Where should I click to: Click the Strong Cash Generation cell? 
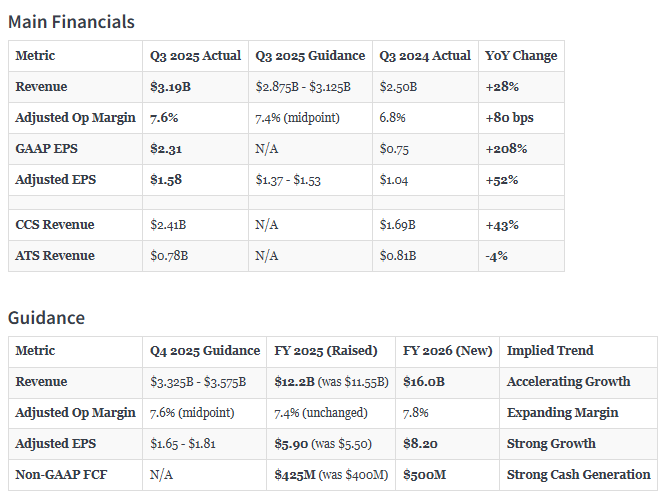click(x=578, y=475)
